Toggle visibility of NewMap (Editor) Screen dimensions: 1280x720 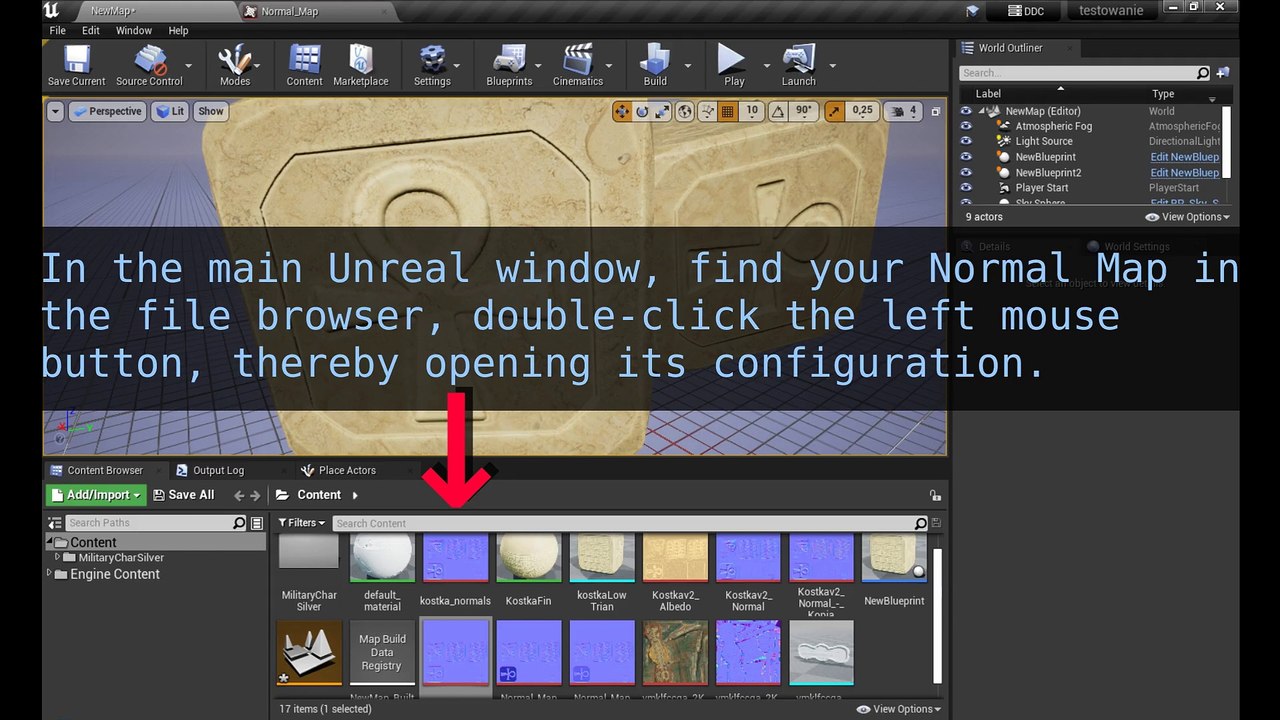coord(966,111)
